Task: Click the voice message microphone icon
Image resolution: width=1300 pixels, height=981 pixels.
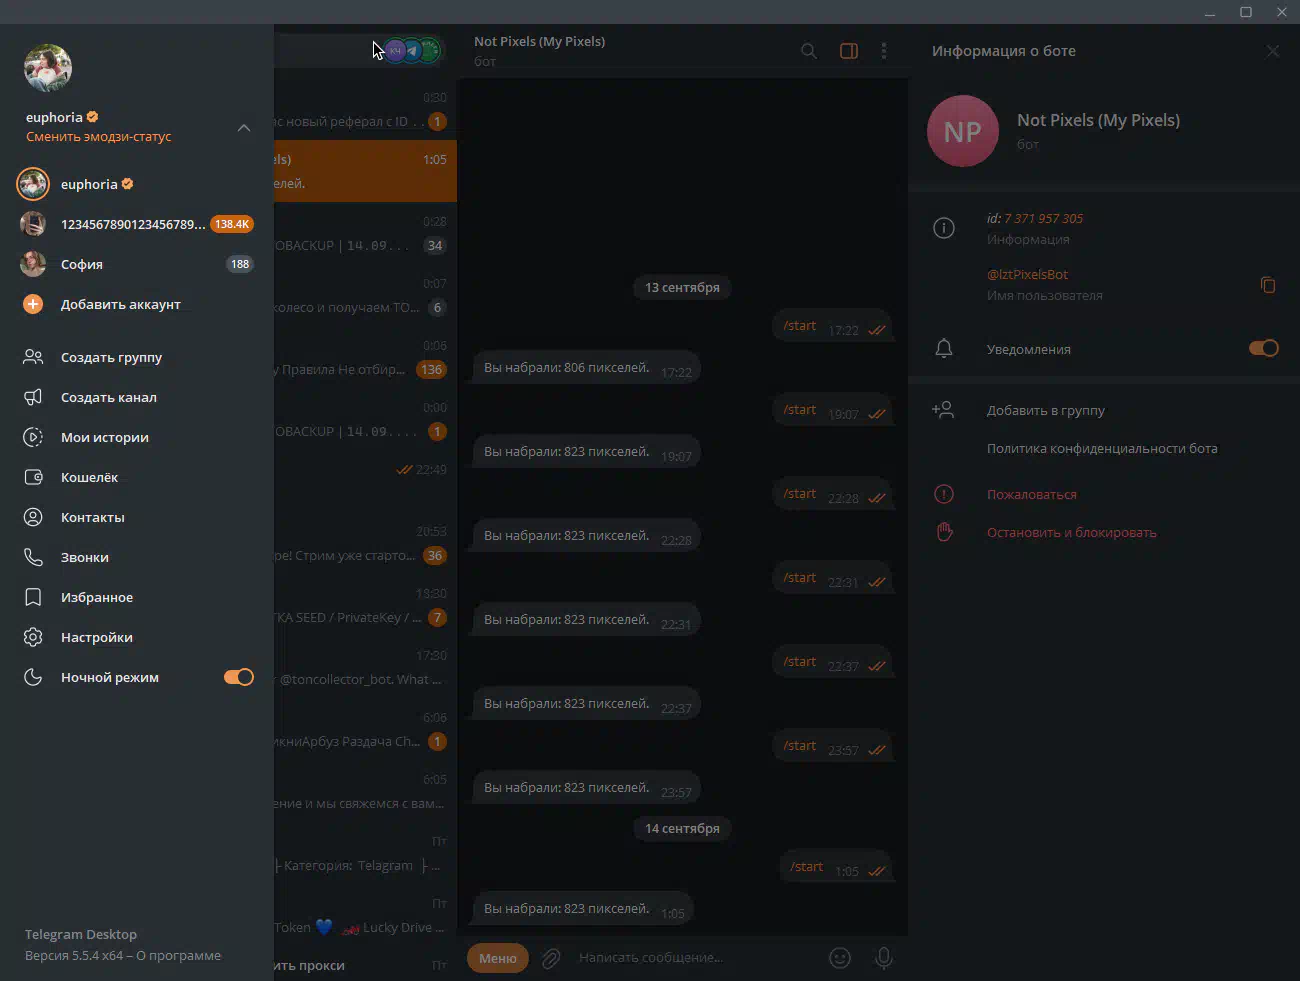Action: point(884,958)
